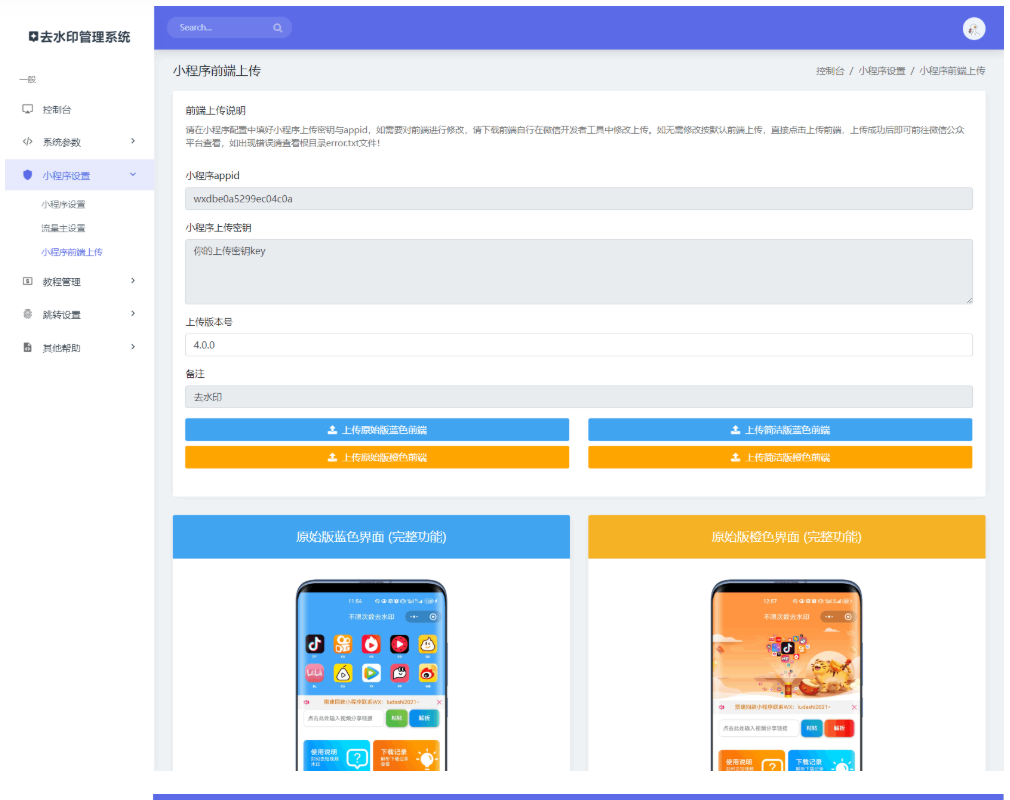This screenshot has width=1010, height=800.
Task: Open 流量主设置 submenu item
Action: (63, 228)
